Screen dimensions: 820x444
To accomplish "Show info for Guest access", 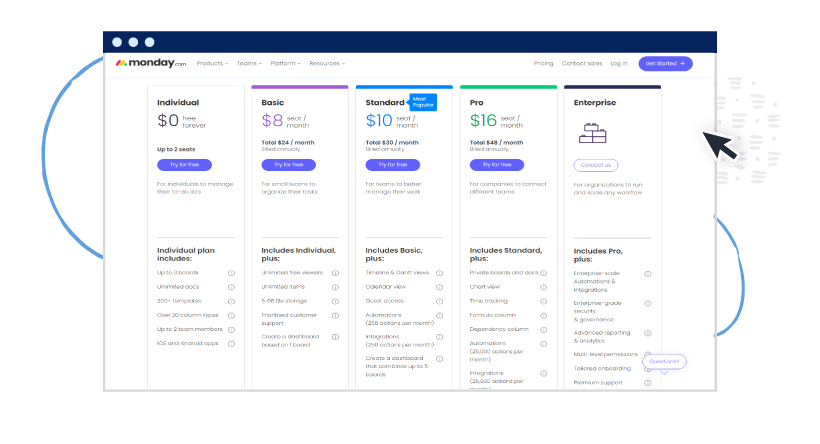I will click(439, 301).
